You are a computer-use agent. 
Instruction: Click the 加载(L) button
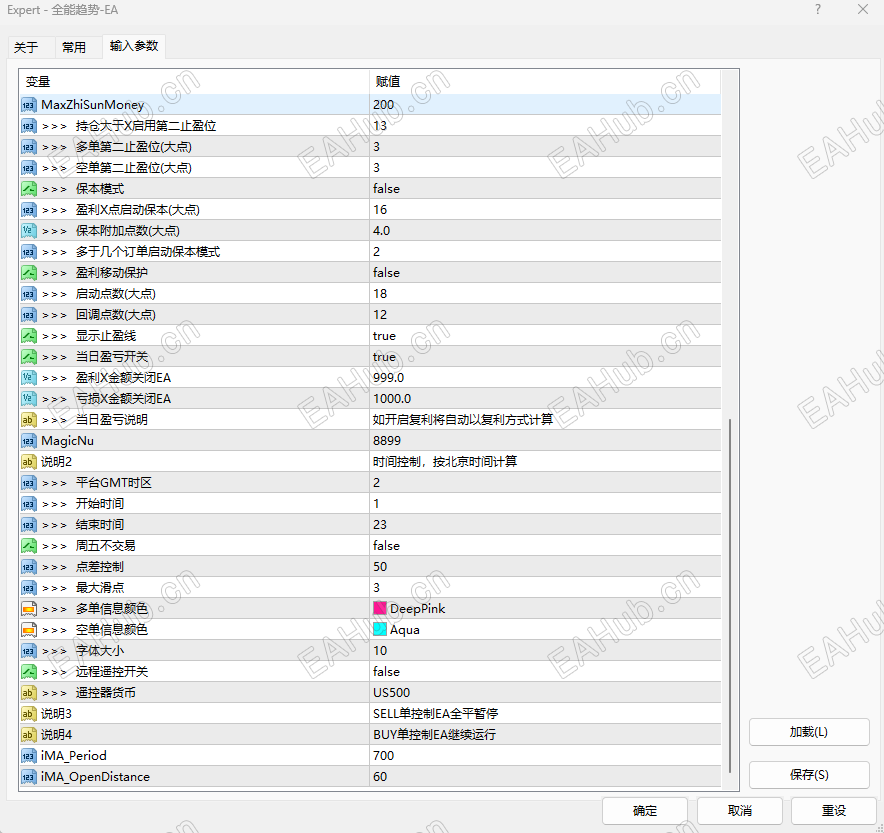point(808,732)
